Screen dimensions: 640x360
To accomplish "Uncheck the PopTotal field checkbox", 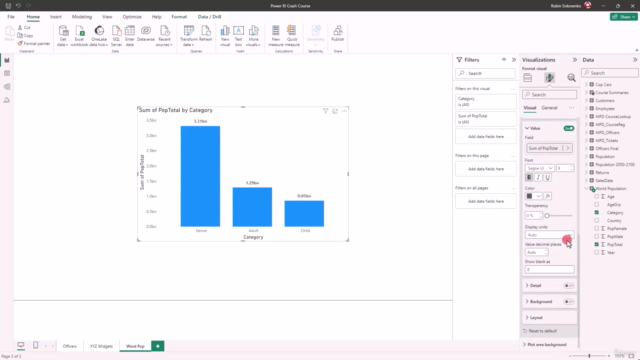I will (x=597, y=244).
